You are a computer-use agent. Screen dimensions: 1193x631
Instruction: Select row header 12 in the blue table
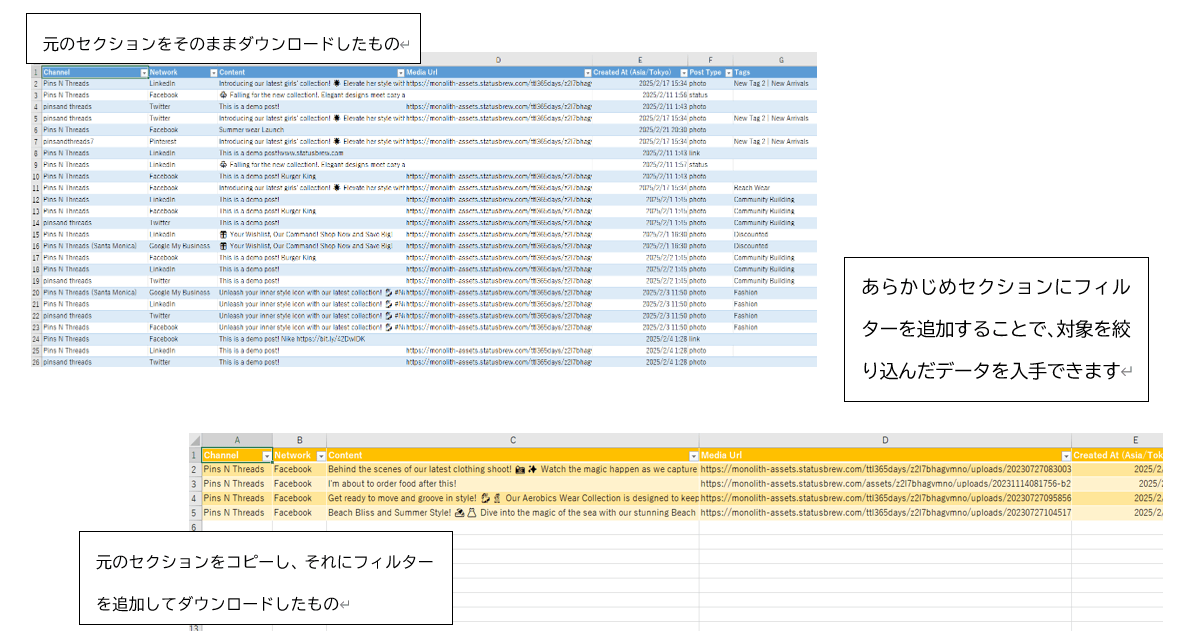36,200
